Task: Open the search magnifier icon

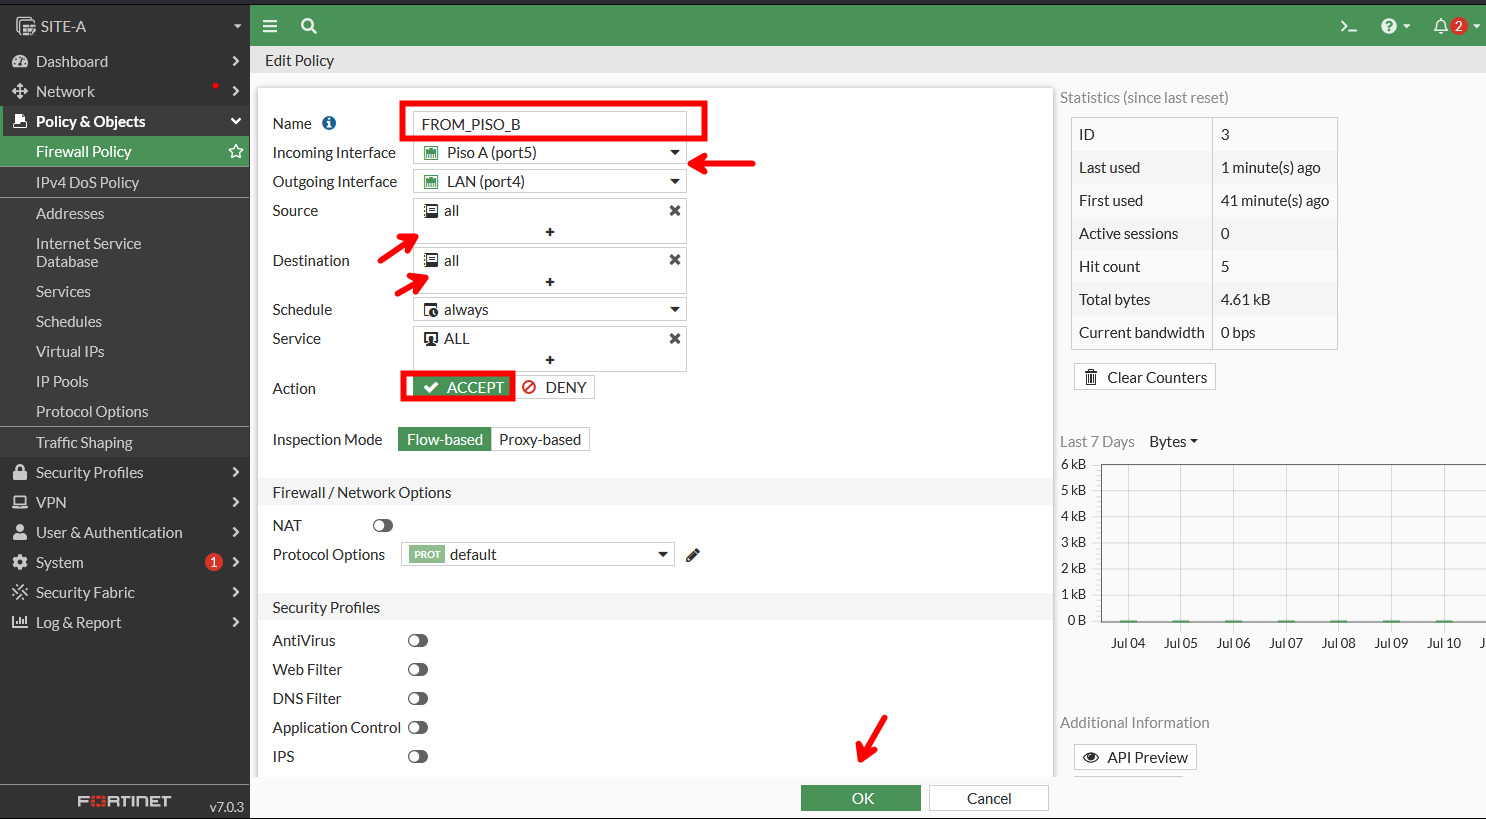Action: click(309, 26)
